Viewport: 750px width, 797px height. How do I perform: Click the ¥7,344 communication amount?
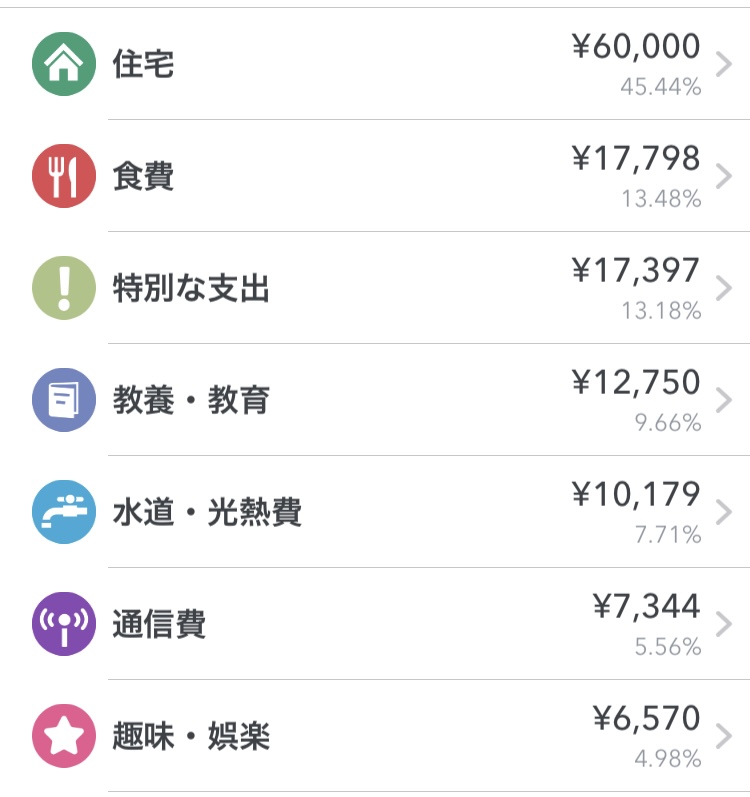[646, 606]
